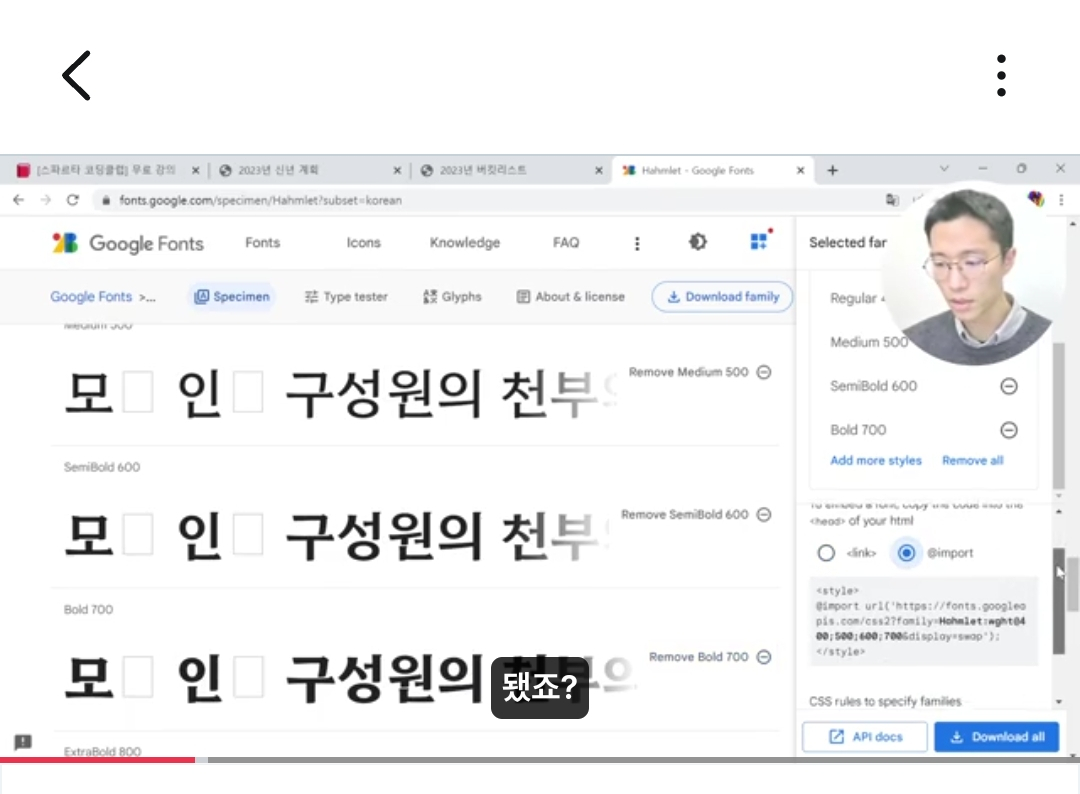The image size is (1080, 794).
Task: Click the translate icon in the address bar
Action: click(892, 200)
